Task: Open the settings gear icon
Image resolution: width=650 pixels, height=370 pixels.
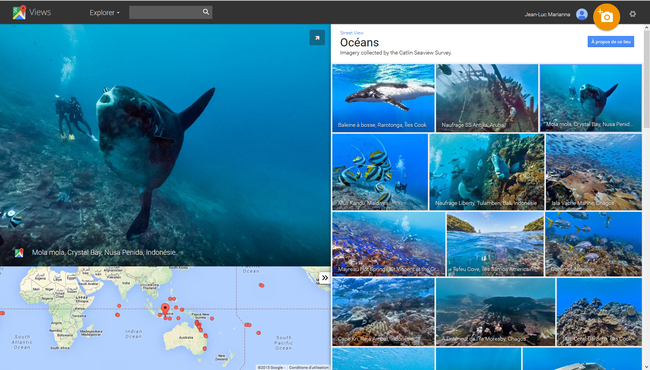Action: (x=633, y=14)
